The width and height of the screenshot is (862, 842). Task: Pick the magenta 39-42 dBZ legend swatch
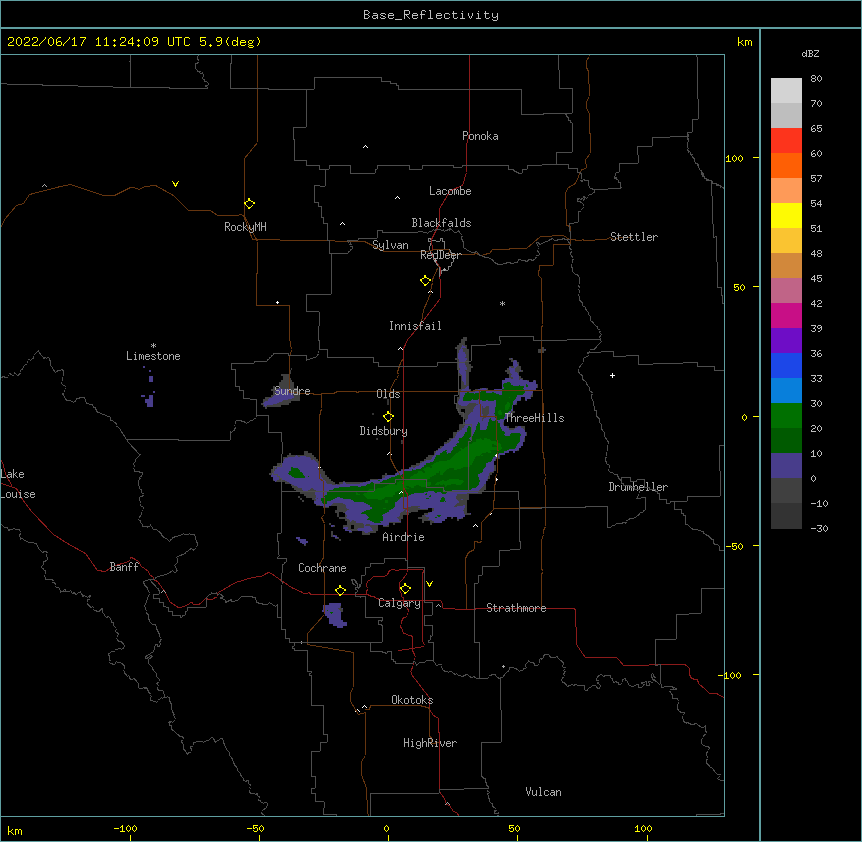[786, 315]
